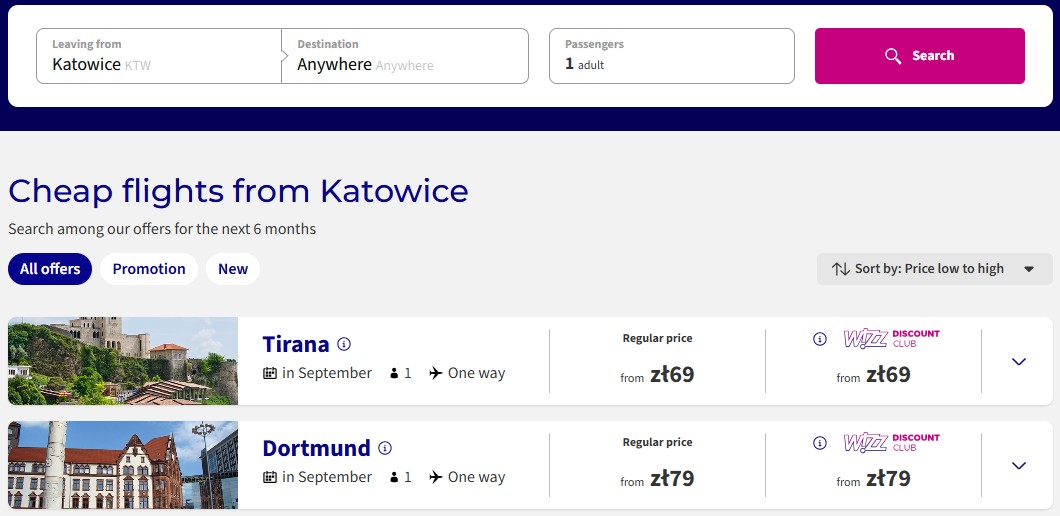1060x516 pixels.
Task: Click the info icon next to Dortmund
Action: 385,448
